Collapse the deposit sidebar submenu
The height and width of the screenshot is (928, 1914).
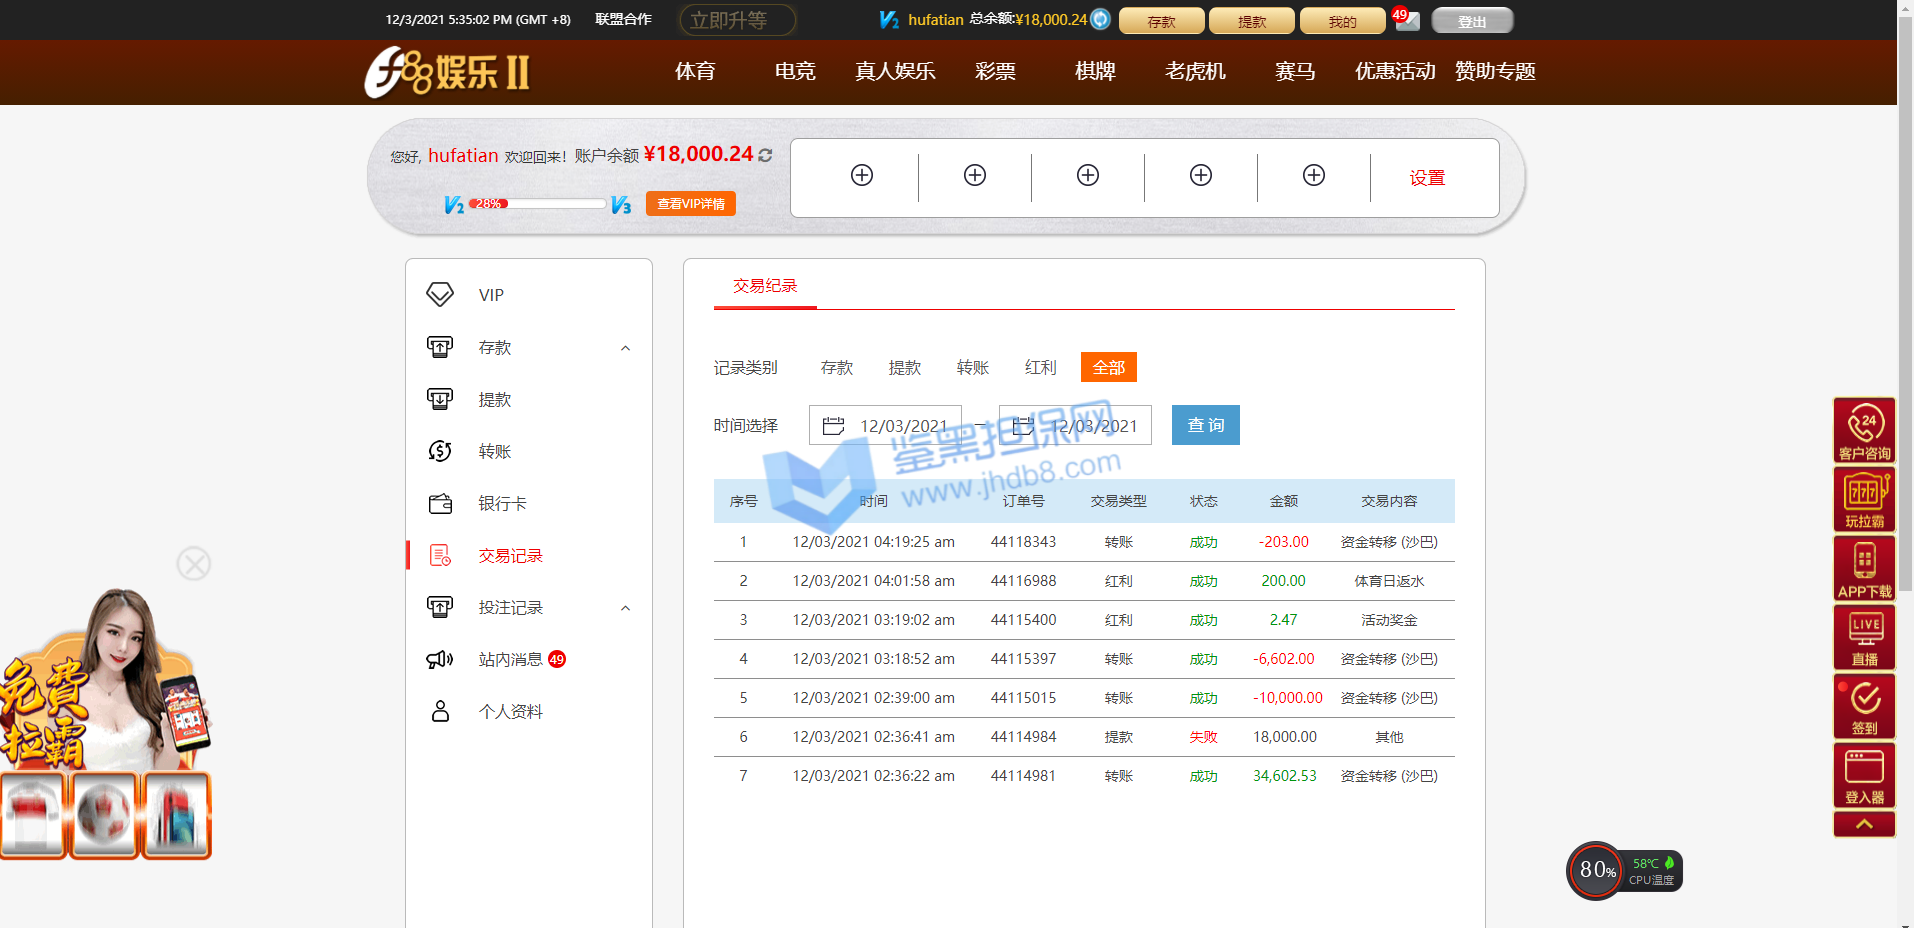pos(626,348)
